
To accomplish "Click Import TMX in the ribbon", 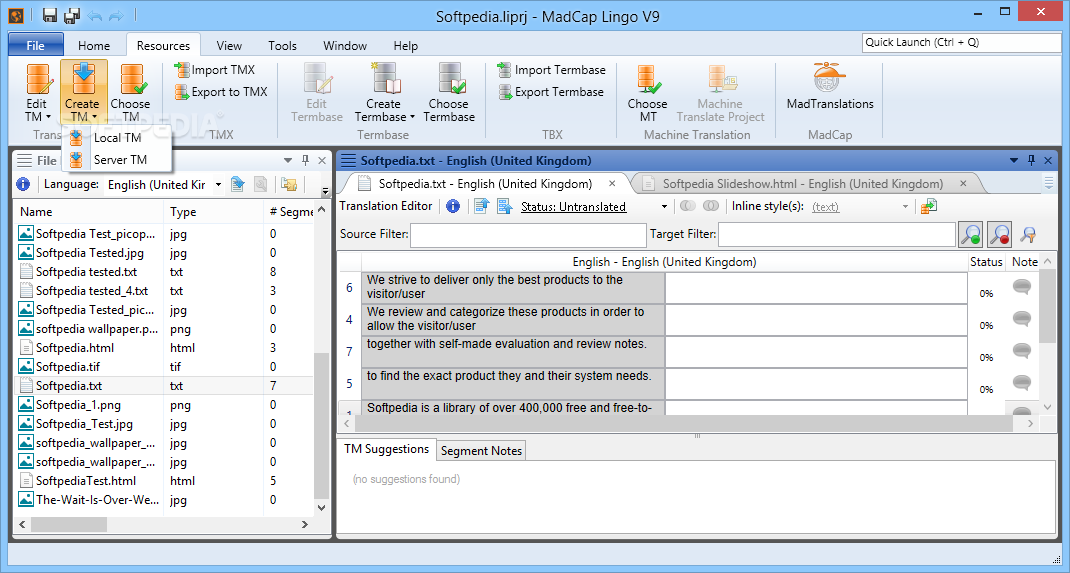I will pyautogui.click(x=215, y=70).
